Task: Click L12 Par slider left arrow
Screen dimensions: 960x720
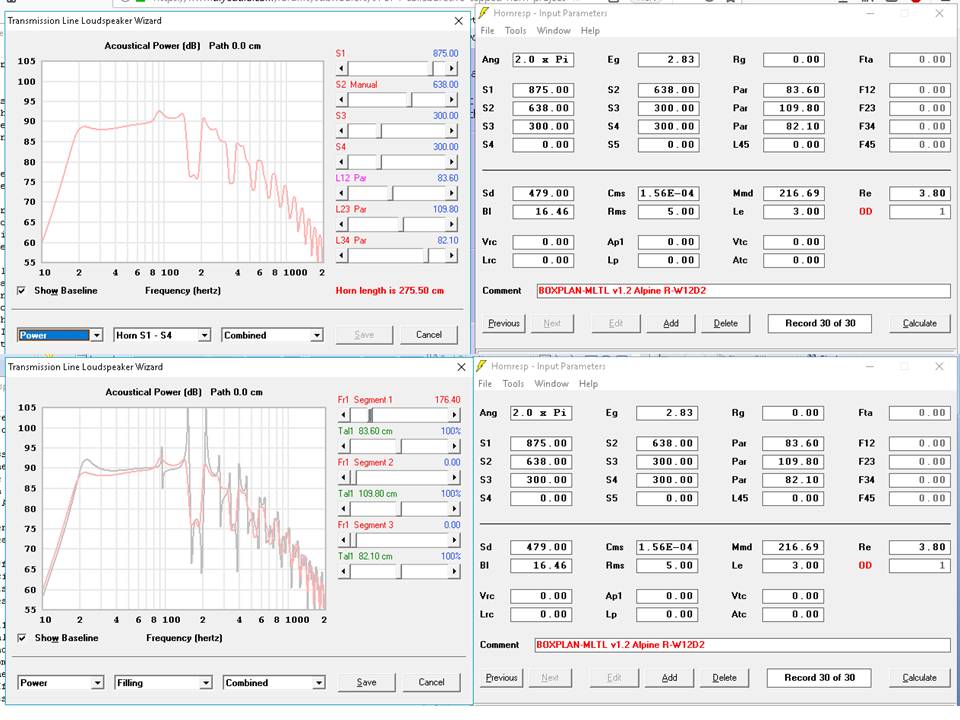Action: tap(342, 193)
